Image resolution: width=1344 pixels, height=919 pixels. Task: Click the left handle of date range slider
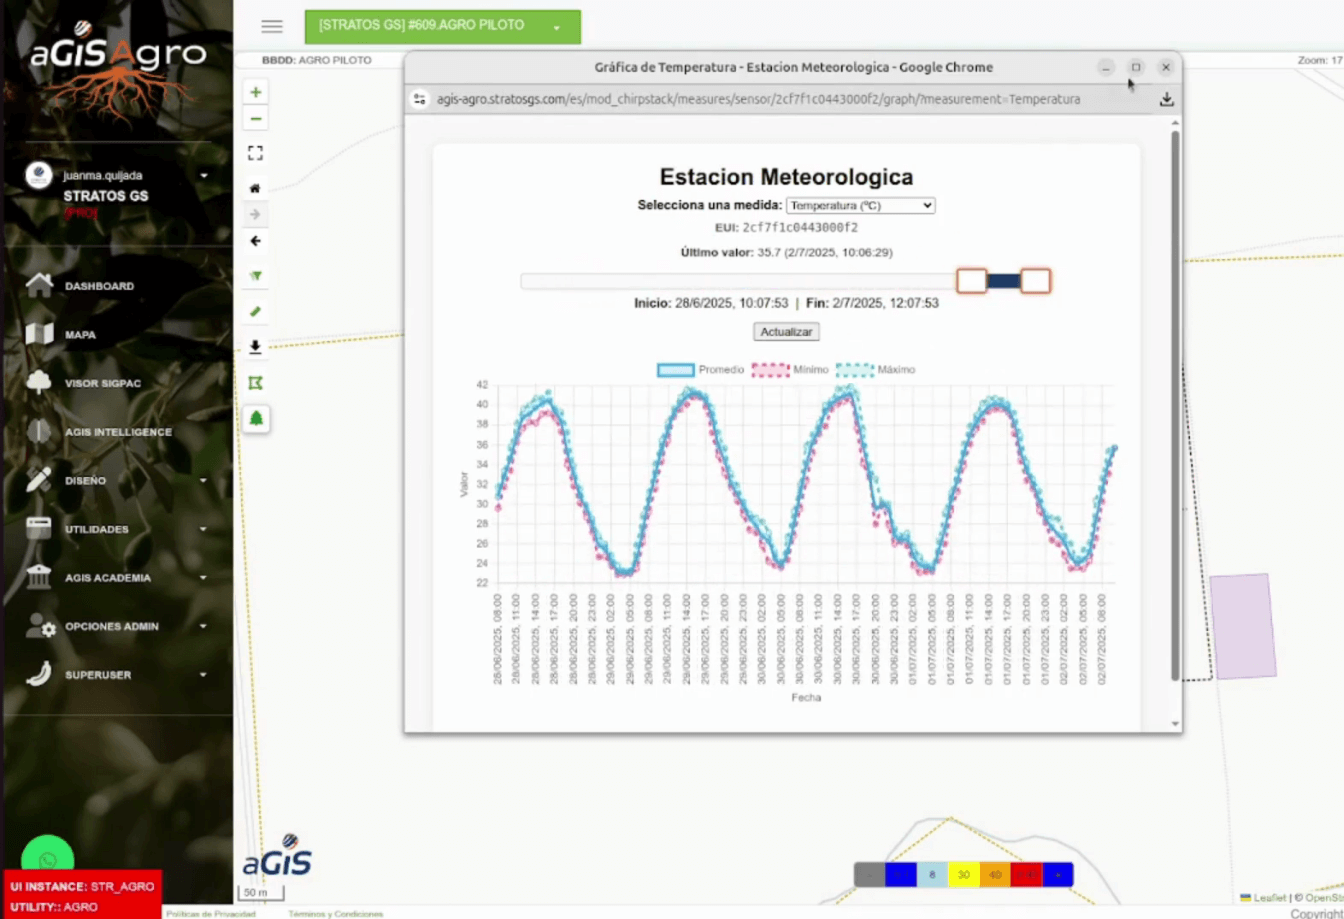(x=971, y=281)
